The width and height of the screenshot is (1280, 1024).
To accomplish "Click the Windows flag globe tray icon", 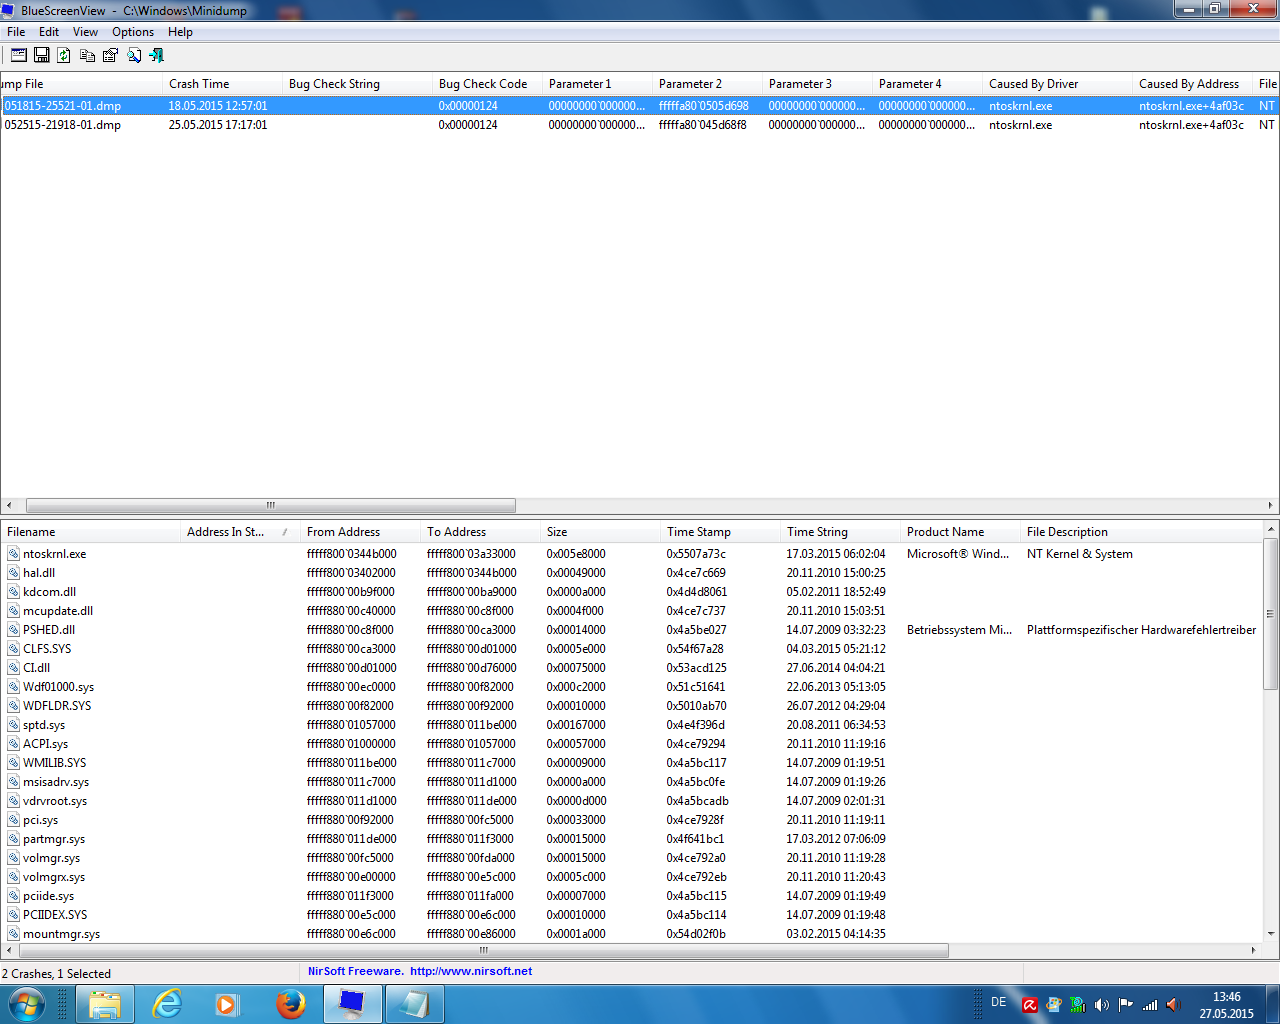I will point(1053,1005).
